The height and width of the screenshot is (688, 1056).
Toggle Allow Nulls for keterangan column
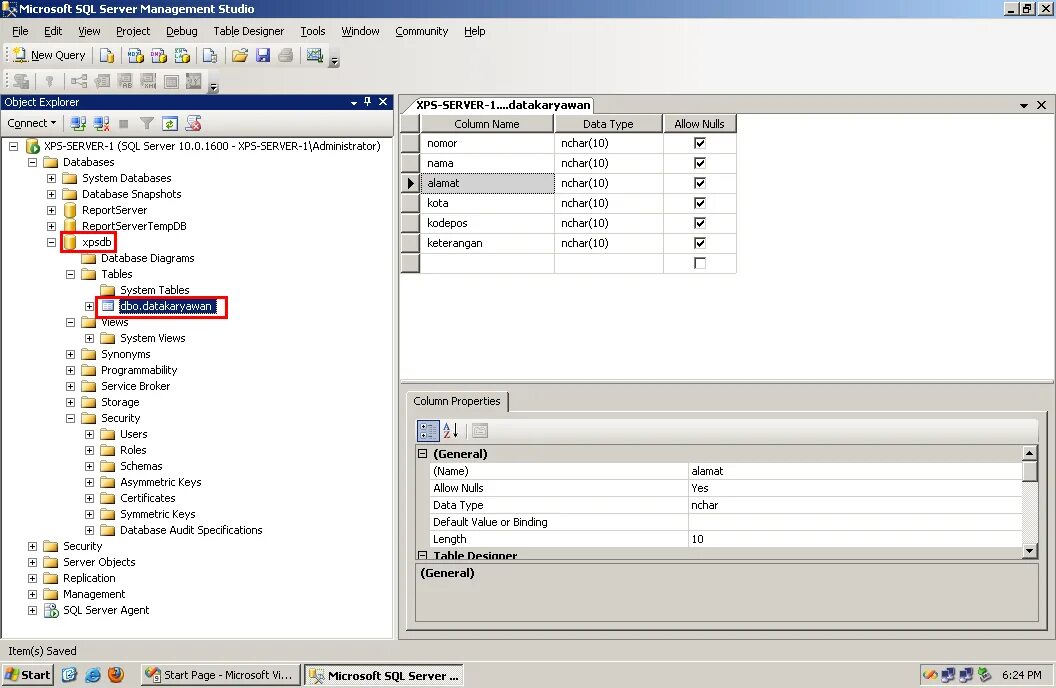(x=700, y=243)
